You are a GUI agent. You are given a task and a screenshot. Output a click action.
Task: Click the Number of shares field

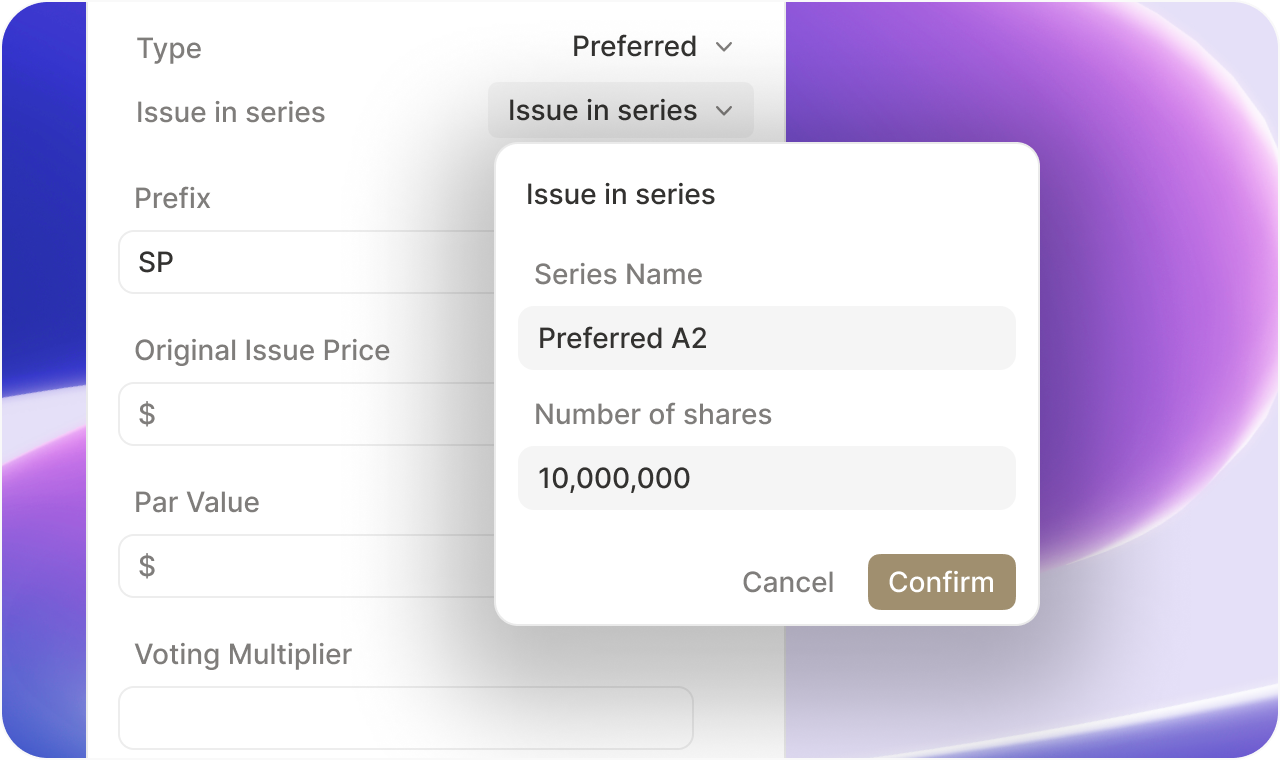click(x=767, y=478)
